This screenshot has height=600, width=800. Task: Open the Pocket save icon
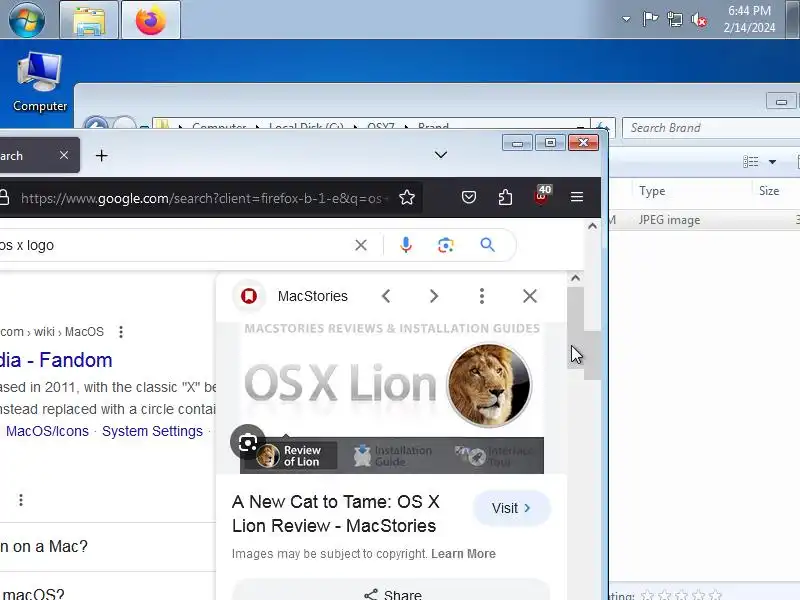(468, 197)
